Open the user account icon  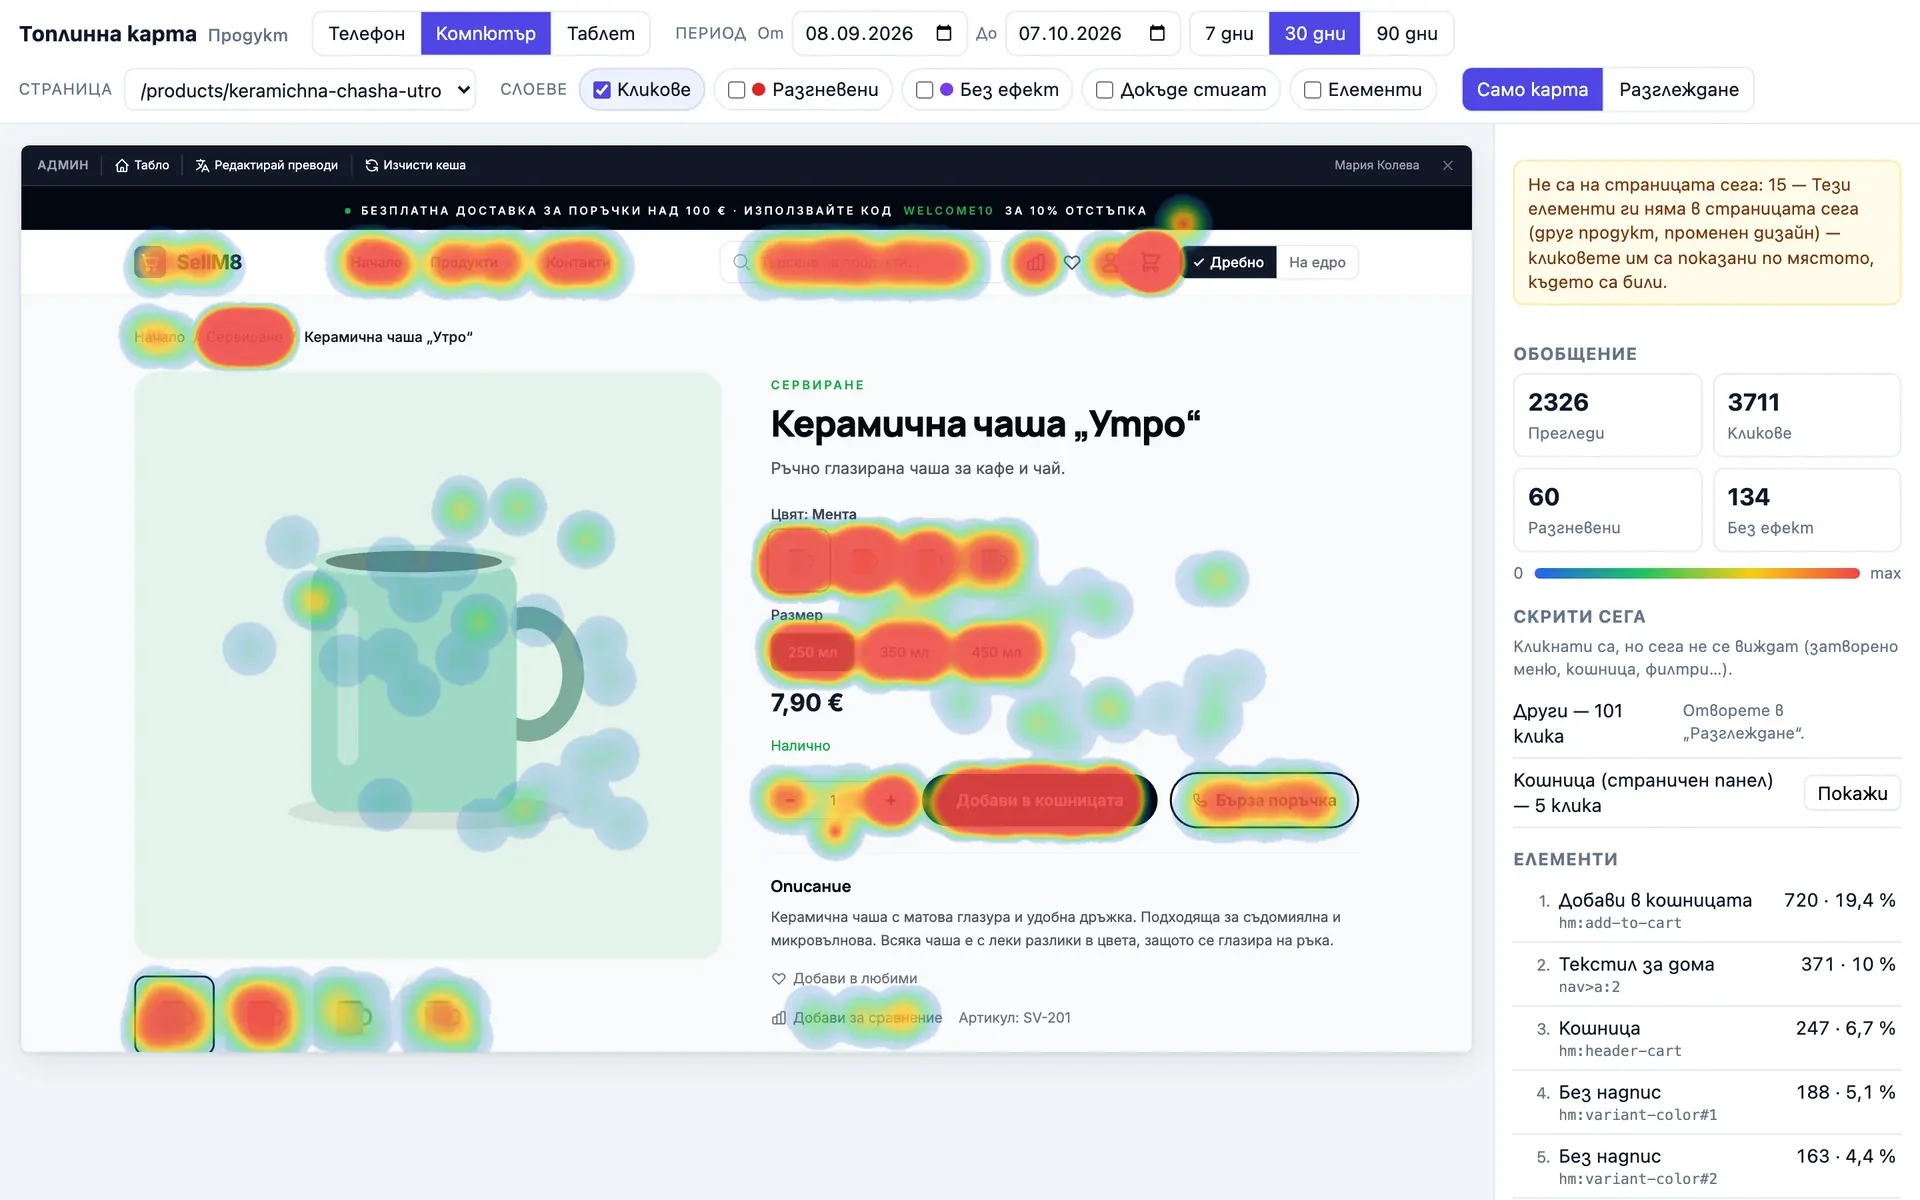coord(1110,262)
